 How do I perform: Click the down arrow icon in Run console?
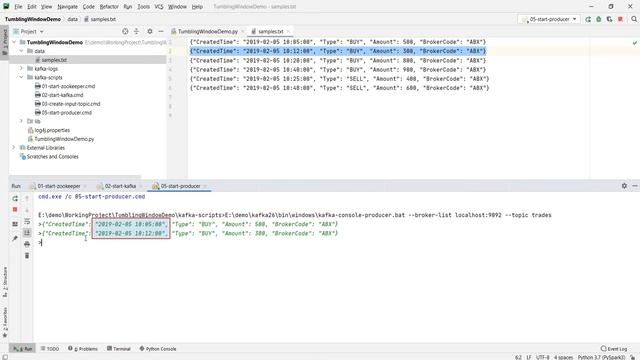tap(27, 210)
